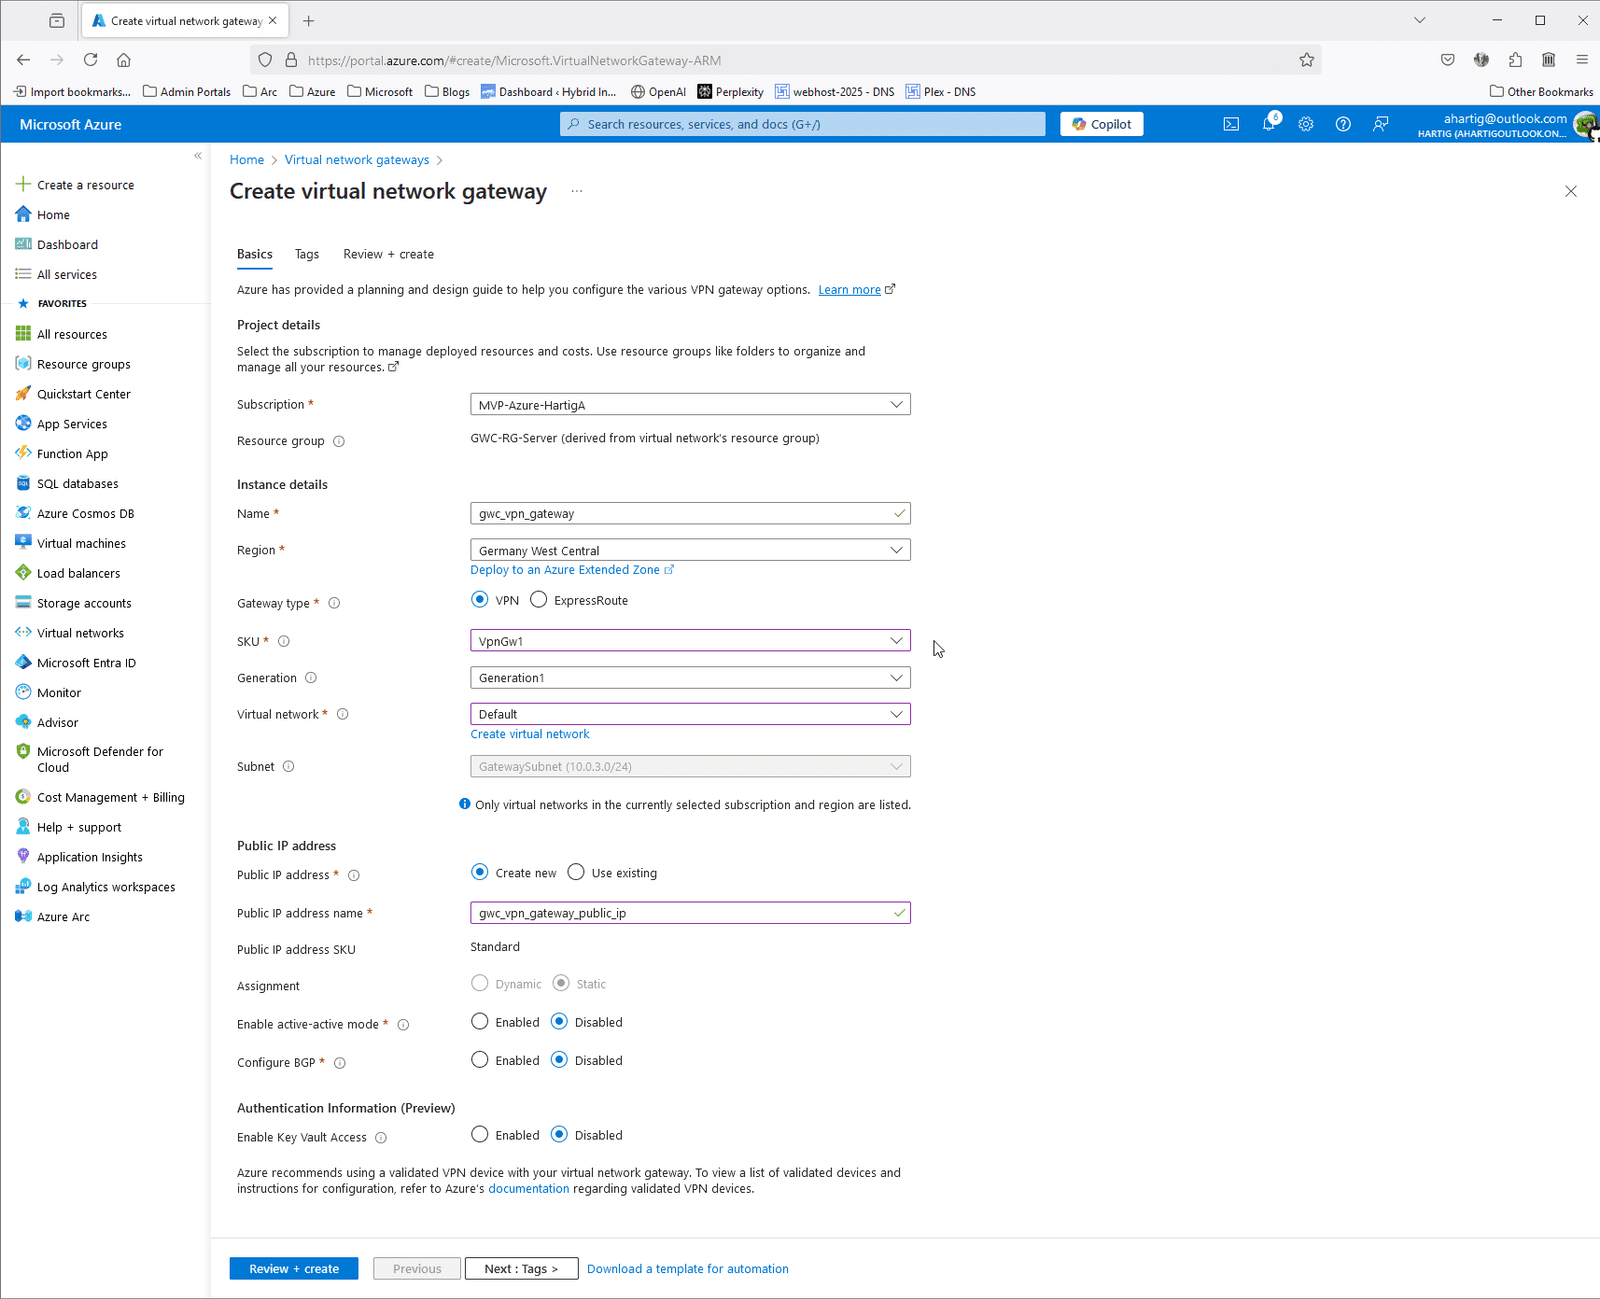Image resolution: width=1600 pixels, height=1299 pixels.
Task: Select the ExpressRoute gateway type
Action: click(x=539, y=599)
